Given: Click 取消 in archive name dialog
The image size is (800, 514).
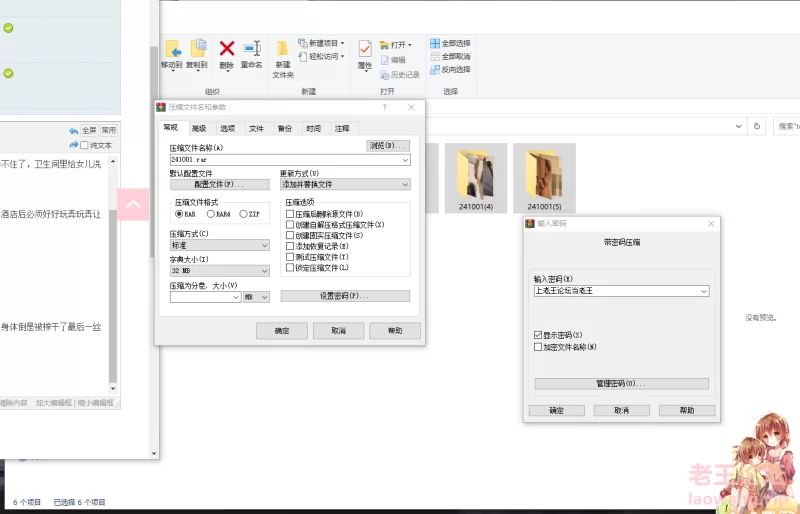Looking at the screenshot, I should (x=339, y=331).
